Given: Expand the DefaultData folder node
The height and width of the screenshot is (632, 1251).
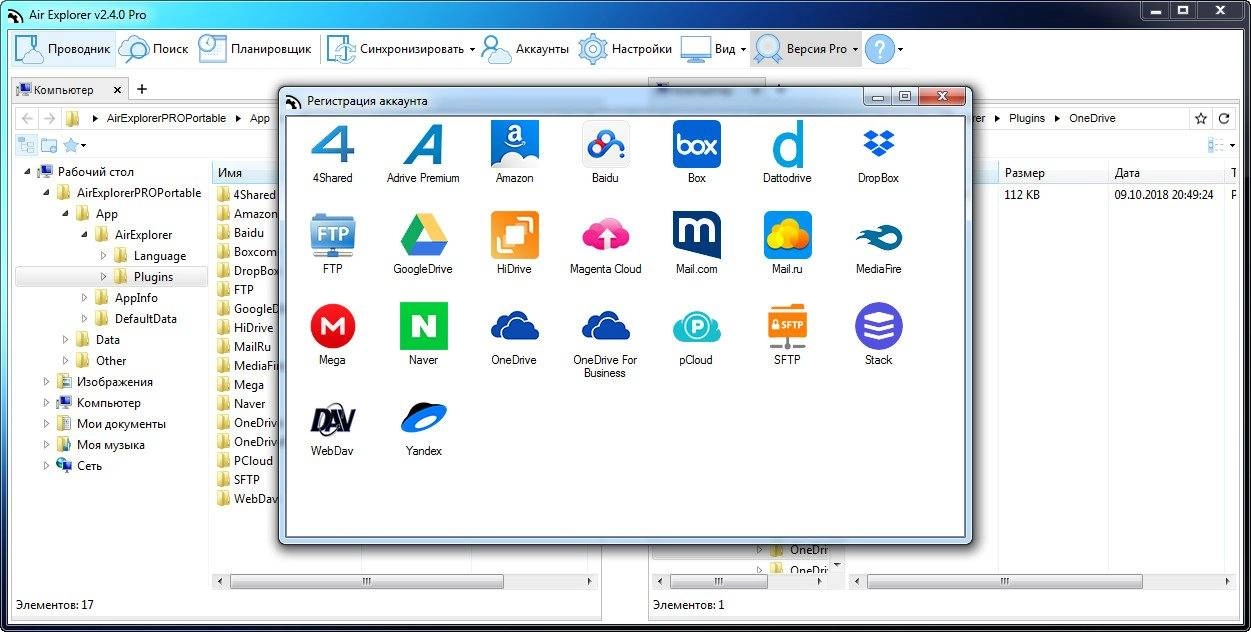Looking at the screenshot, I should click(85, 319).
